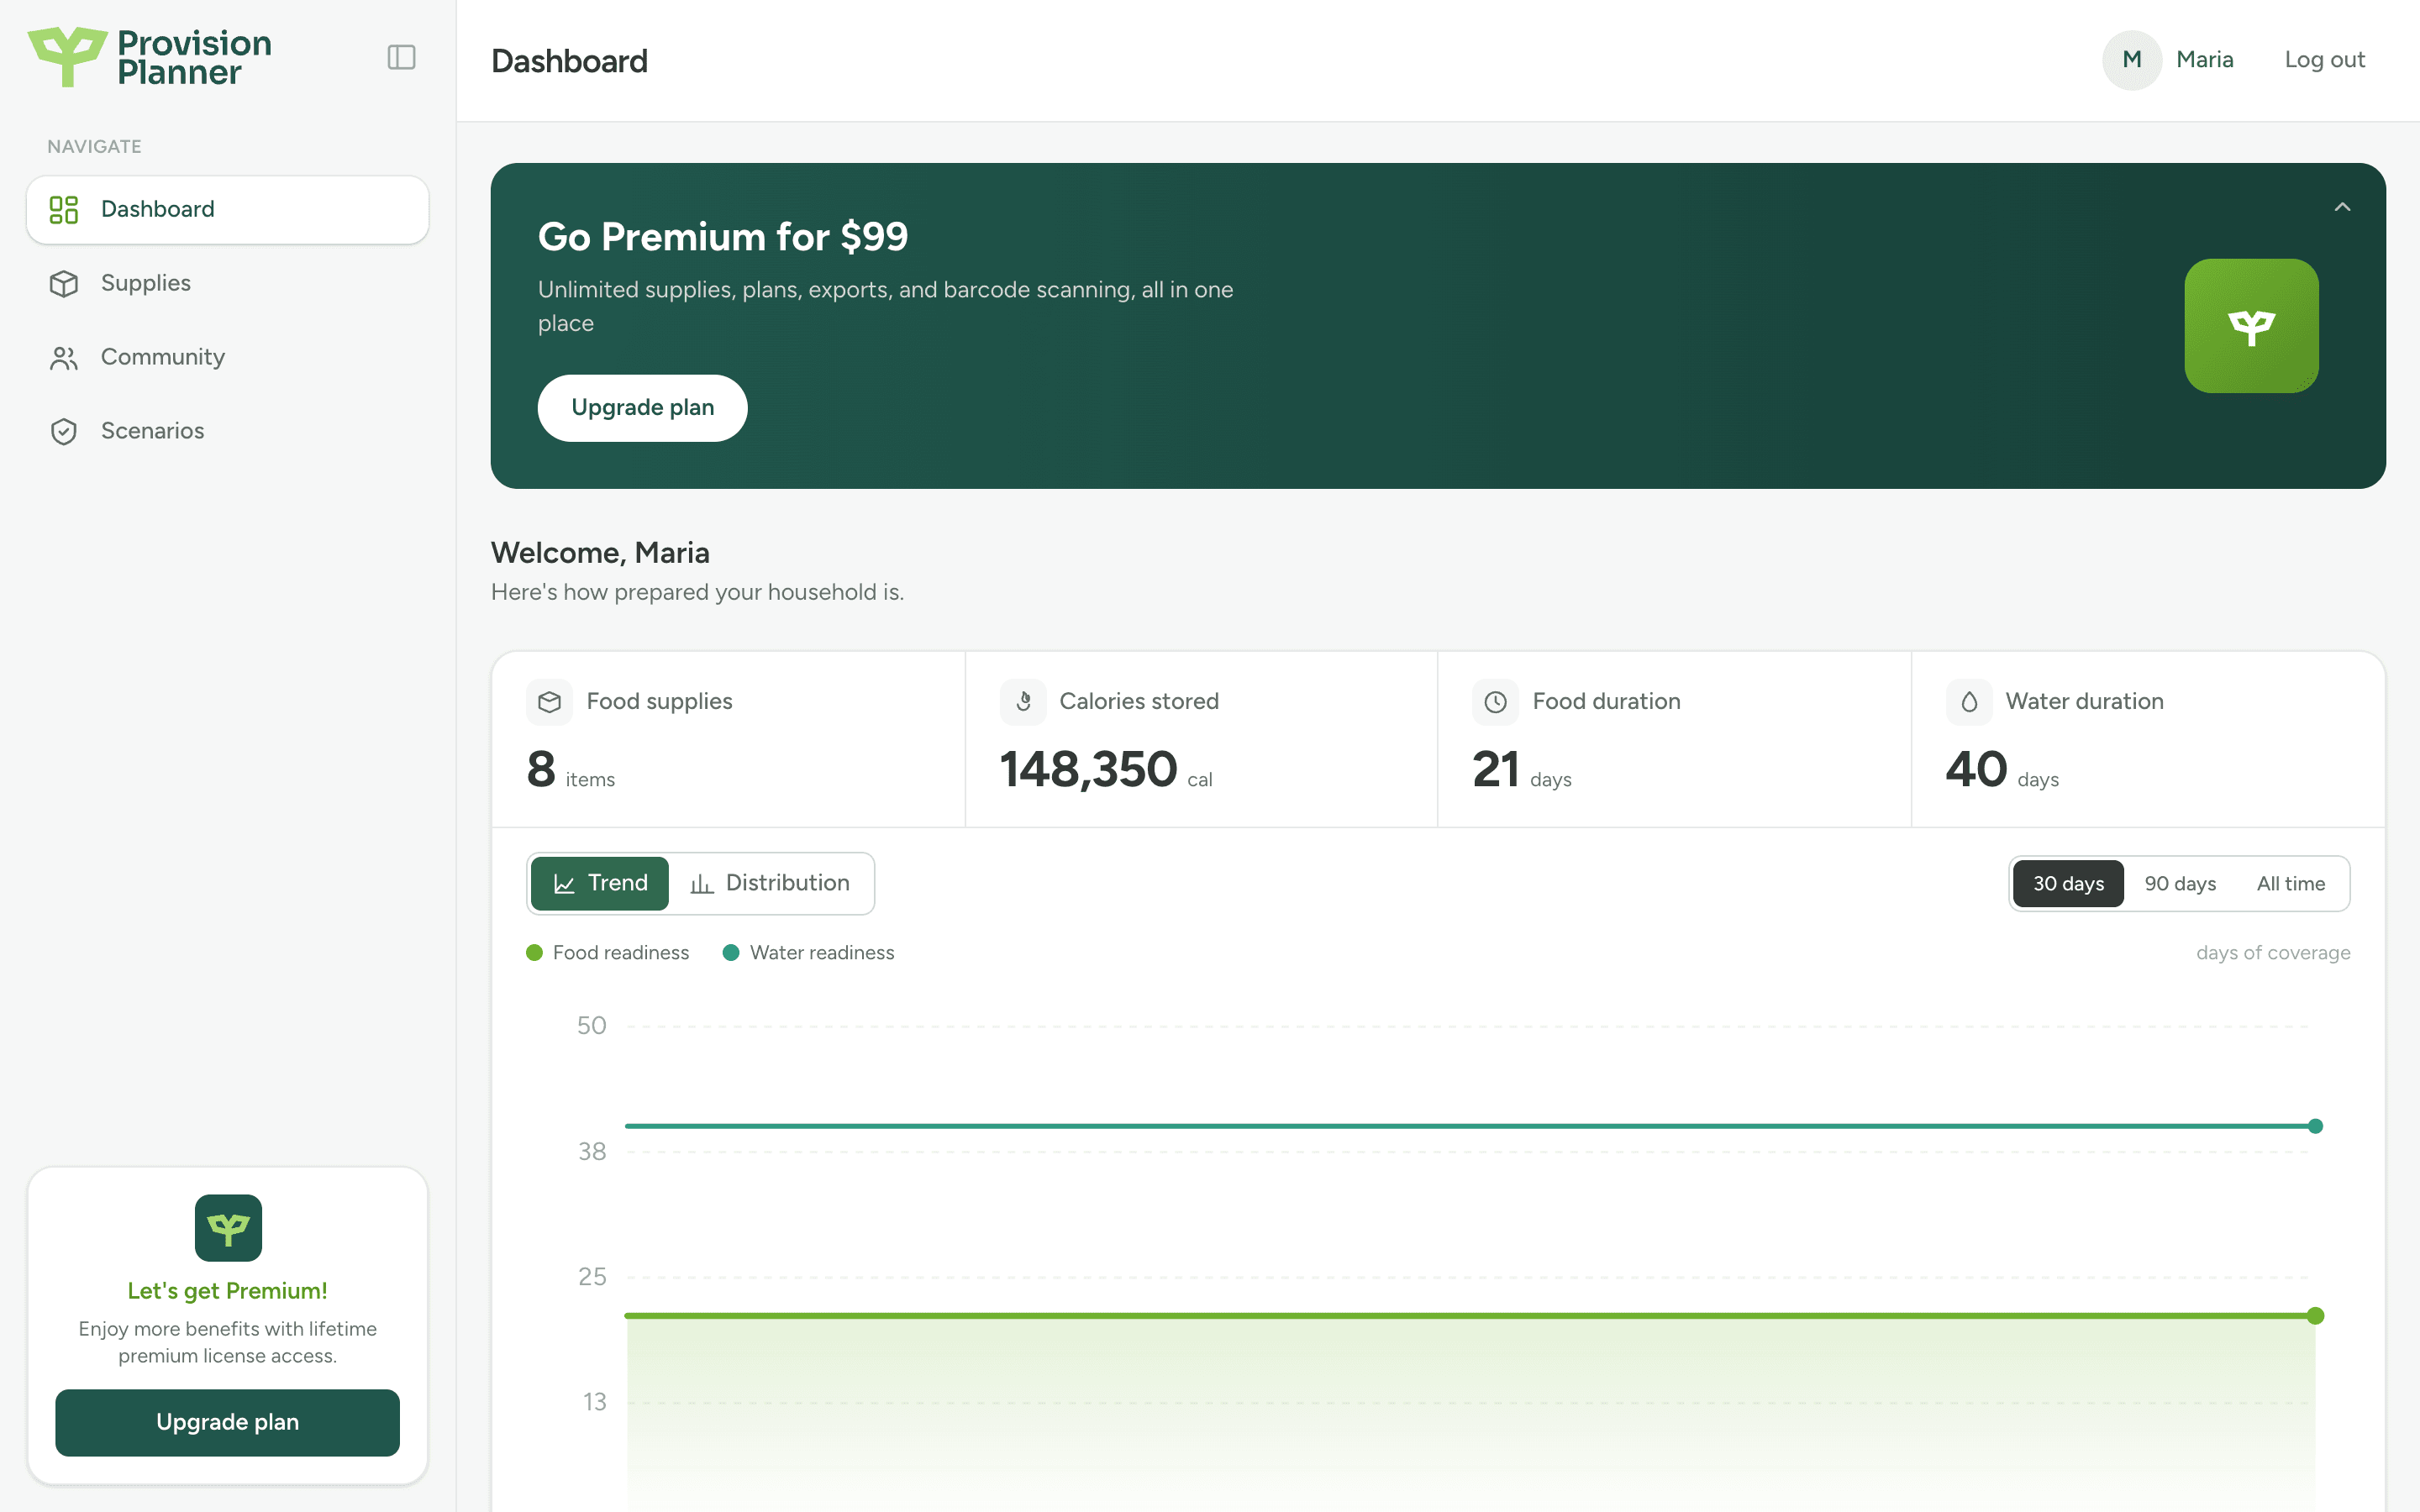Click the "NAVIGATE" section label
Viewport: 2420px width, 1512px height.
tap(94, 147)
